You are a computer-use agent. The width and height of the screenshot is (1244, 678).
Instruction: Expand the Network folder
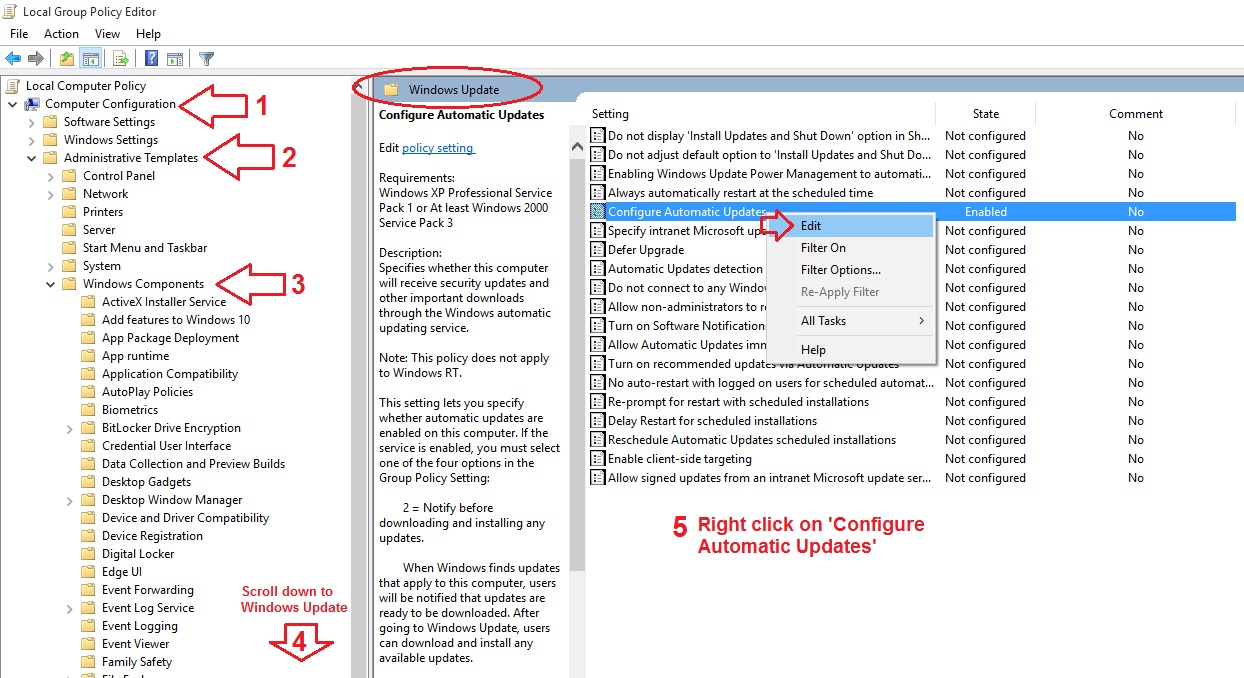[x=51, y=194]
